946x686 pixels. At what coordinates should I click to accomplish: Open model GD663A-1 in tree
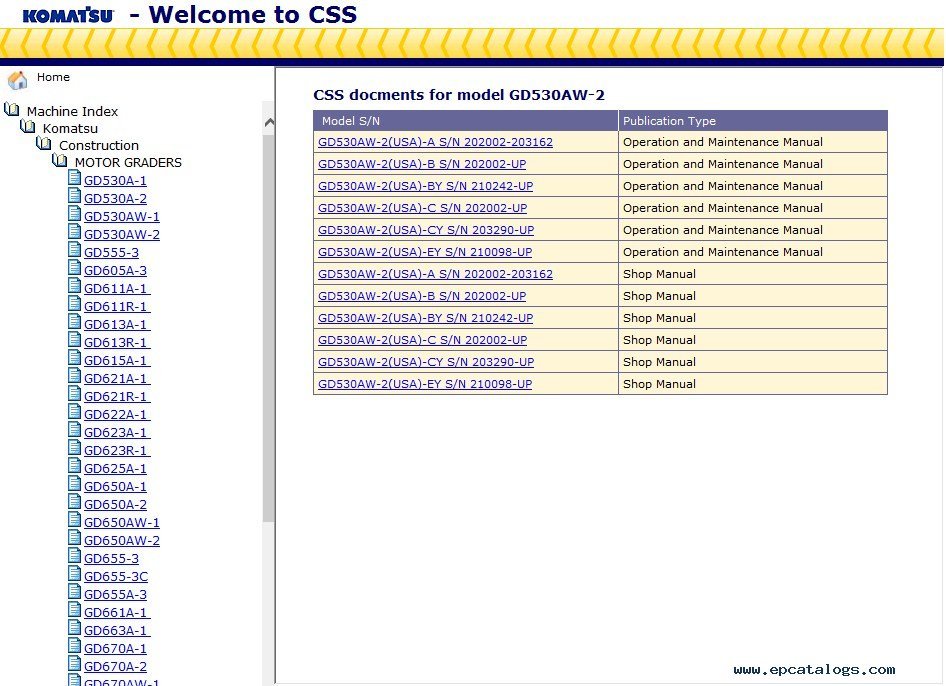coord(117,630)
